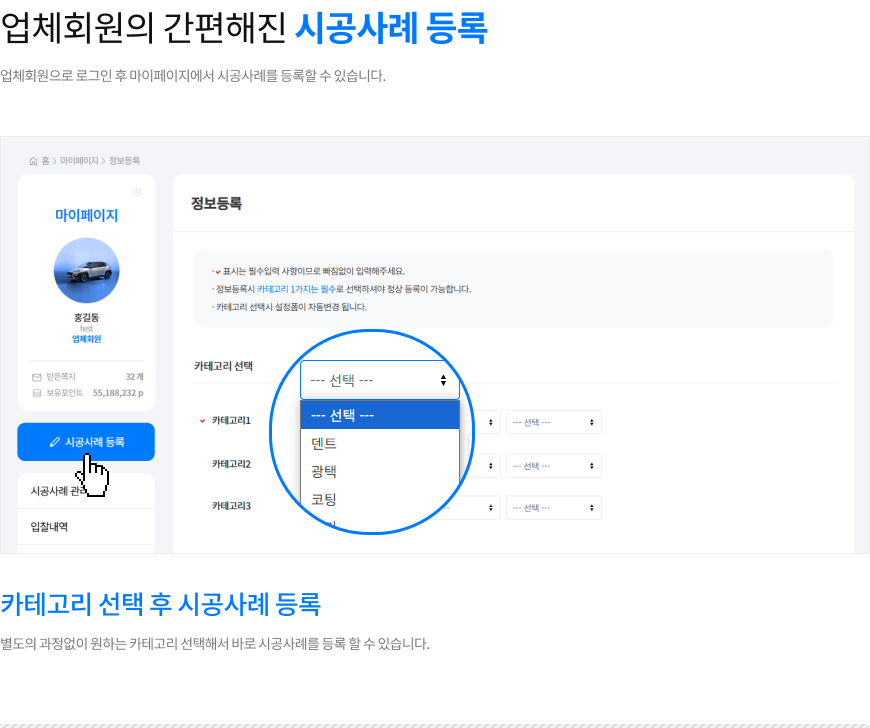870x728 pixels.
Task: Open the settings gear in the 마이페이지 card
Action: [137, 192]
